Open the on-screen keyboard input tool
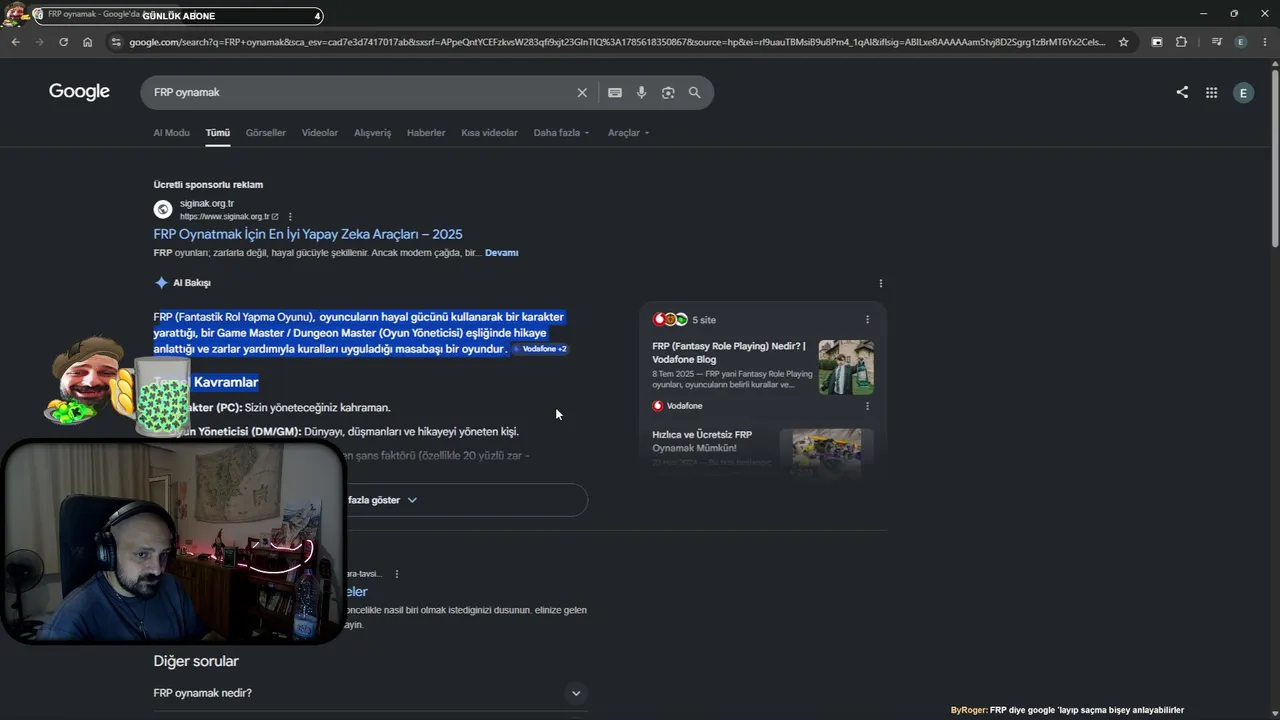 coord(615,92)
